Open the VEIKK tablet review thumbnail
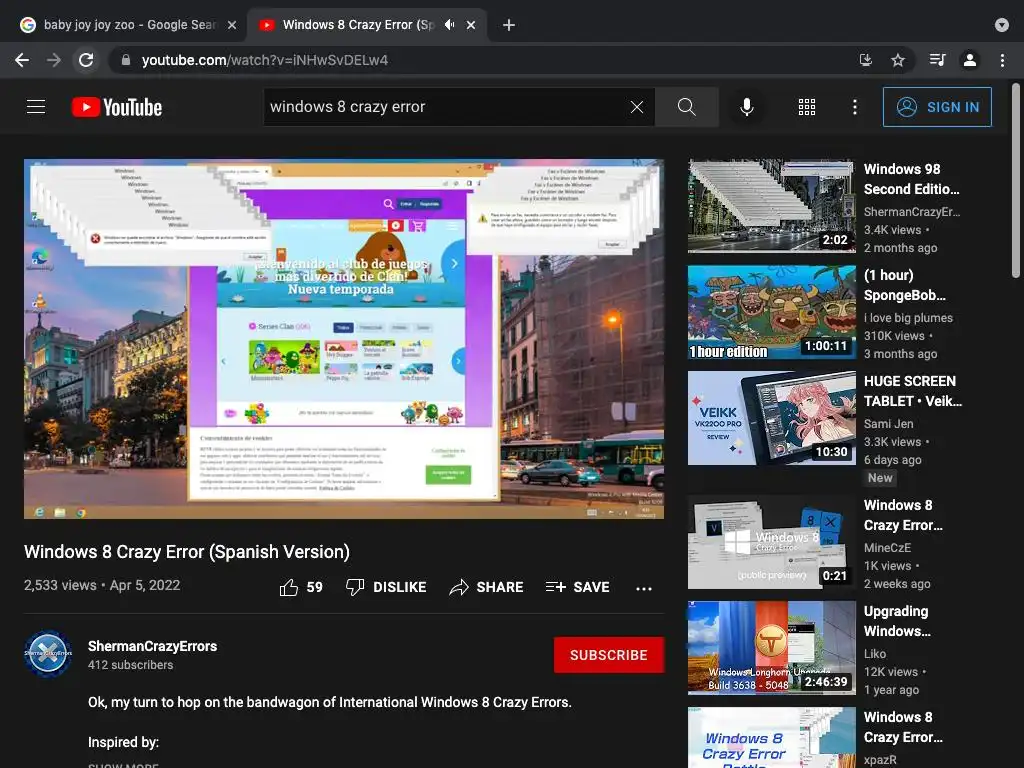 (x=771, y=418)
